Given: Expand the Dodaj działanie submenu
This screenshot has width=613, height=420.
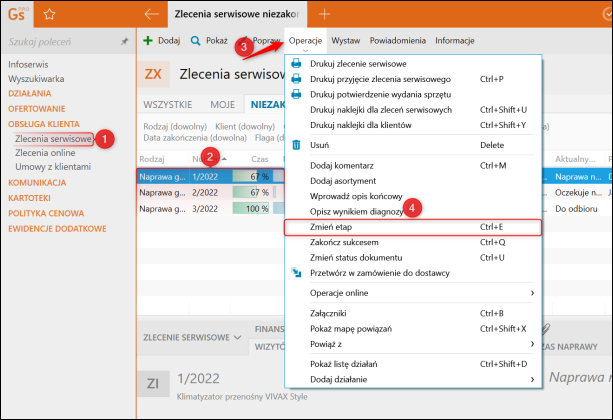Looking at the screenshot, I should tap(413, 379).
